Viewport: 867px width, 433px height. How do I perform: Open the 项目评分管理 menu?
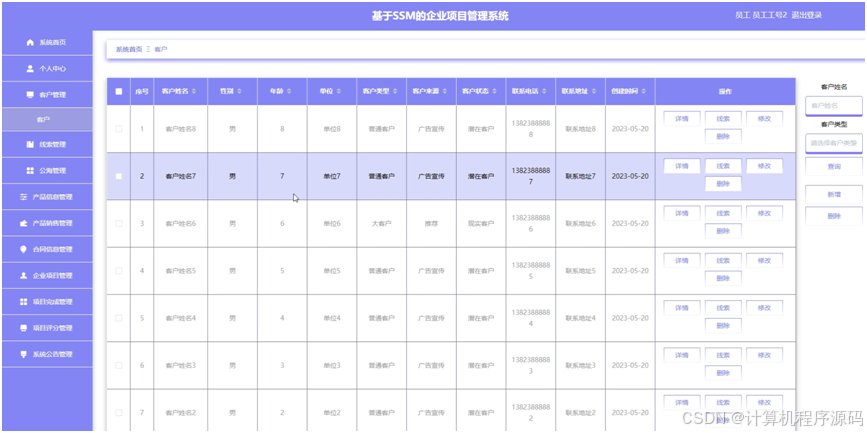[x=47, y=328]
